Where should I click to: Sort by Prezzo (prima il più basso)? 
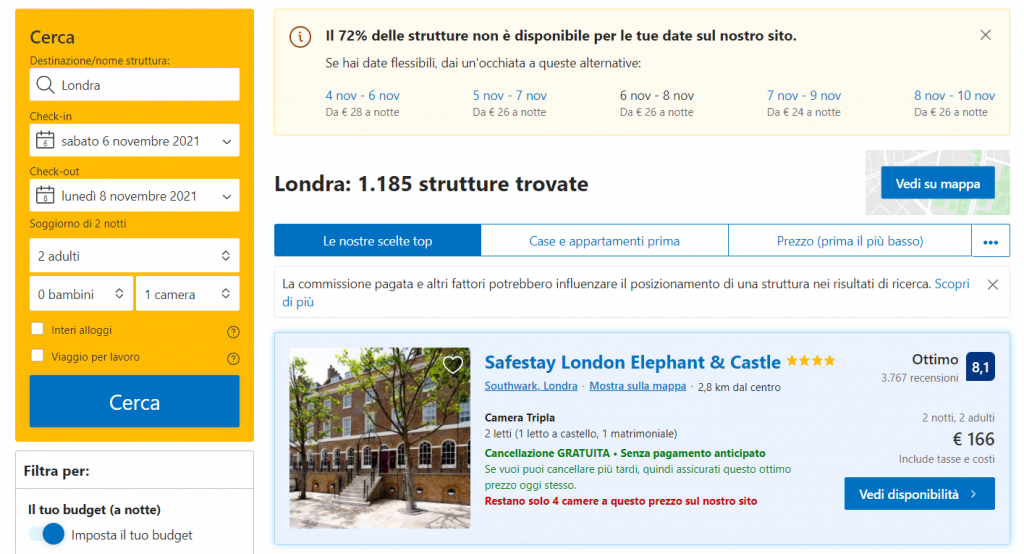[x=849, y=241]
